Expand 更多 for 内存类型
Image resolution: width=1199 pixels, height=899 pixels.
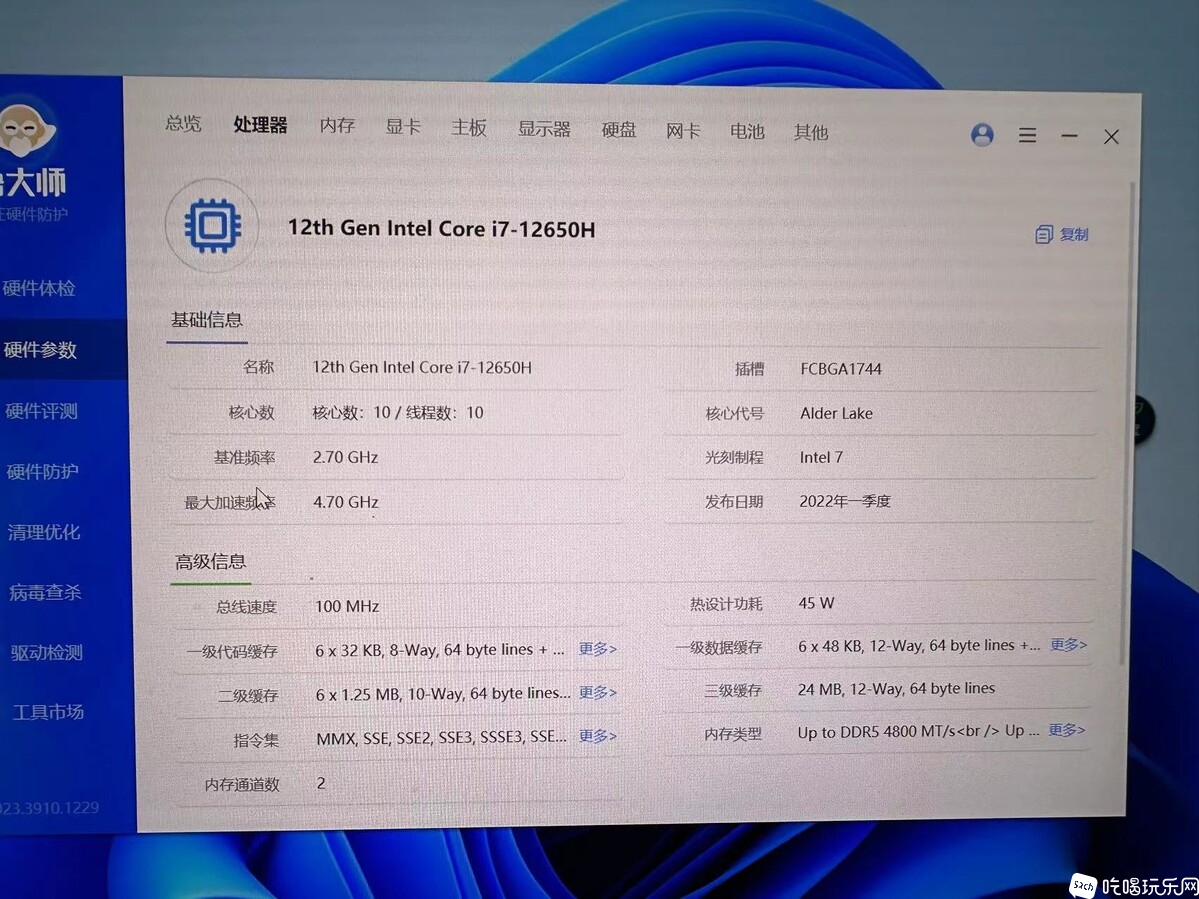1067,730
